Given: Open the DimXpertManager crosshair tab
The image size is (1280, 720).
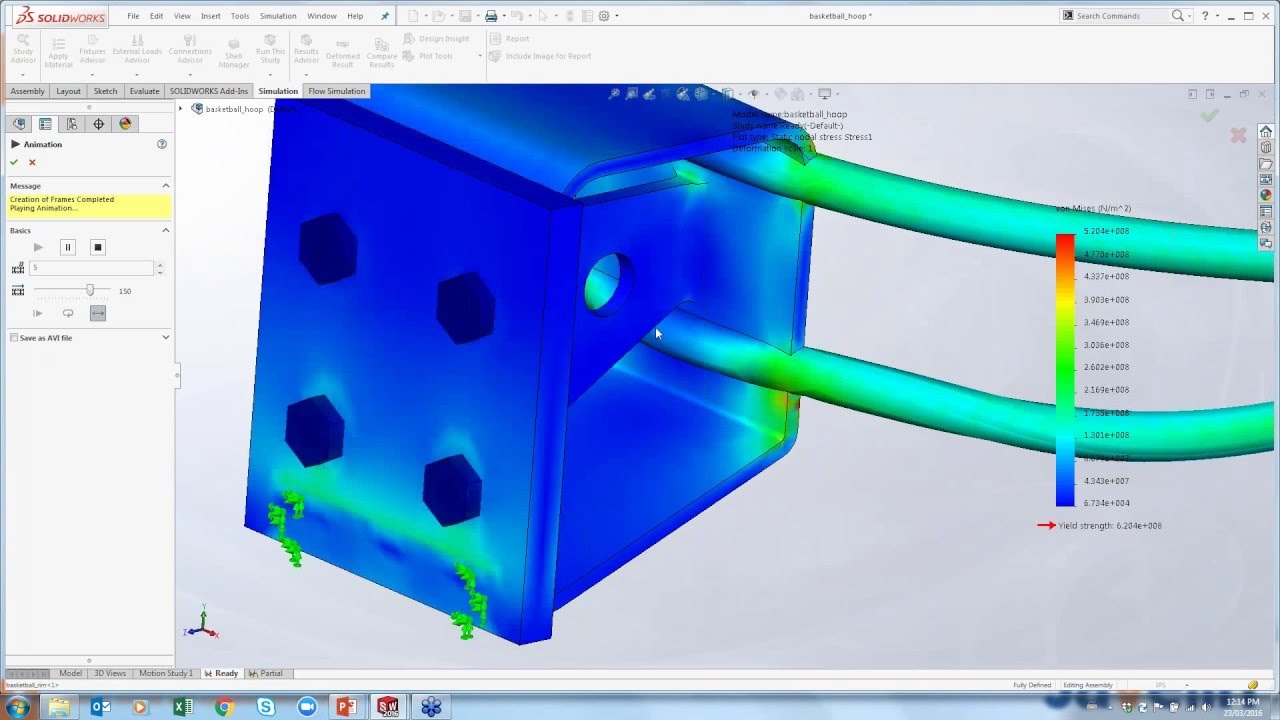Looking at the screenshot, I should (x=98, y=124).
